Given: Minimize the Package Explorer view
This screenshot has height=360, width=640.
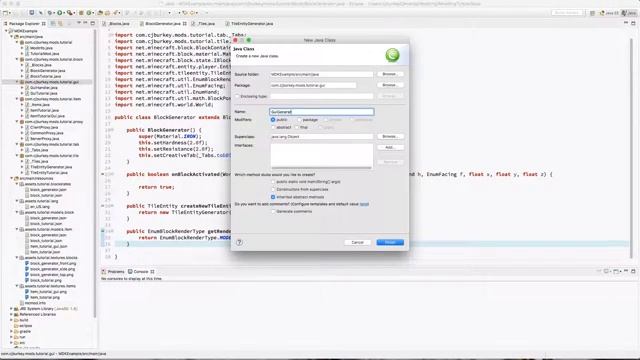Looking at the screenshot, I should [86, 23].
